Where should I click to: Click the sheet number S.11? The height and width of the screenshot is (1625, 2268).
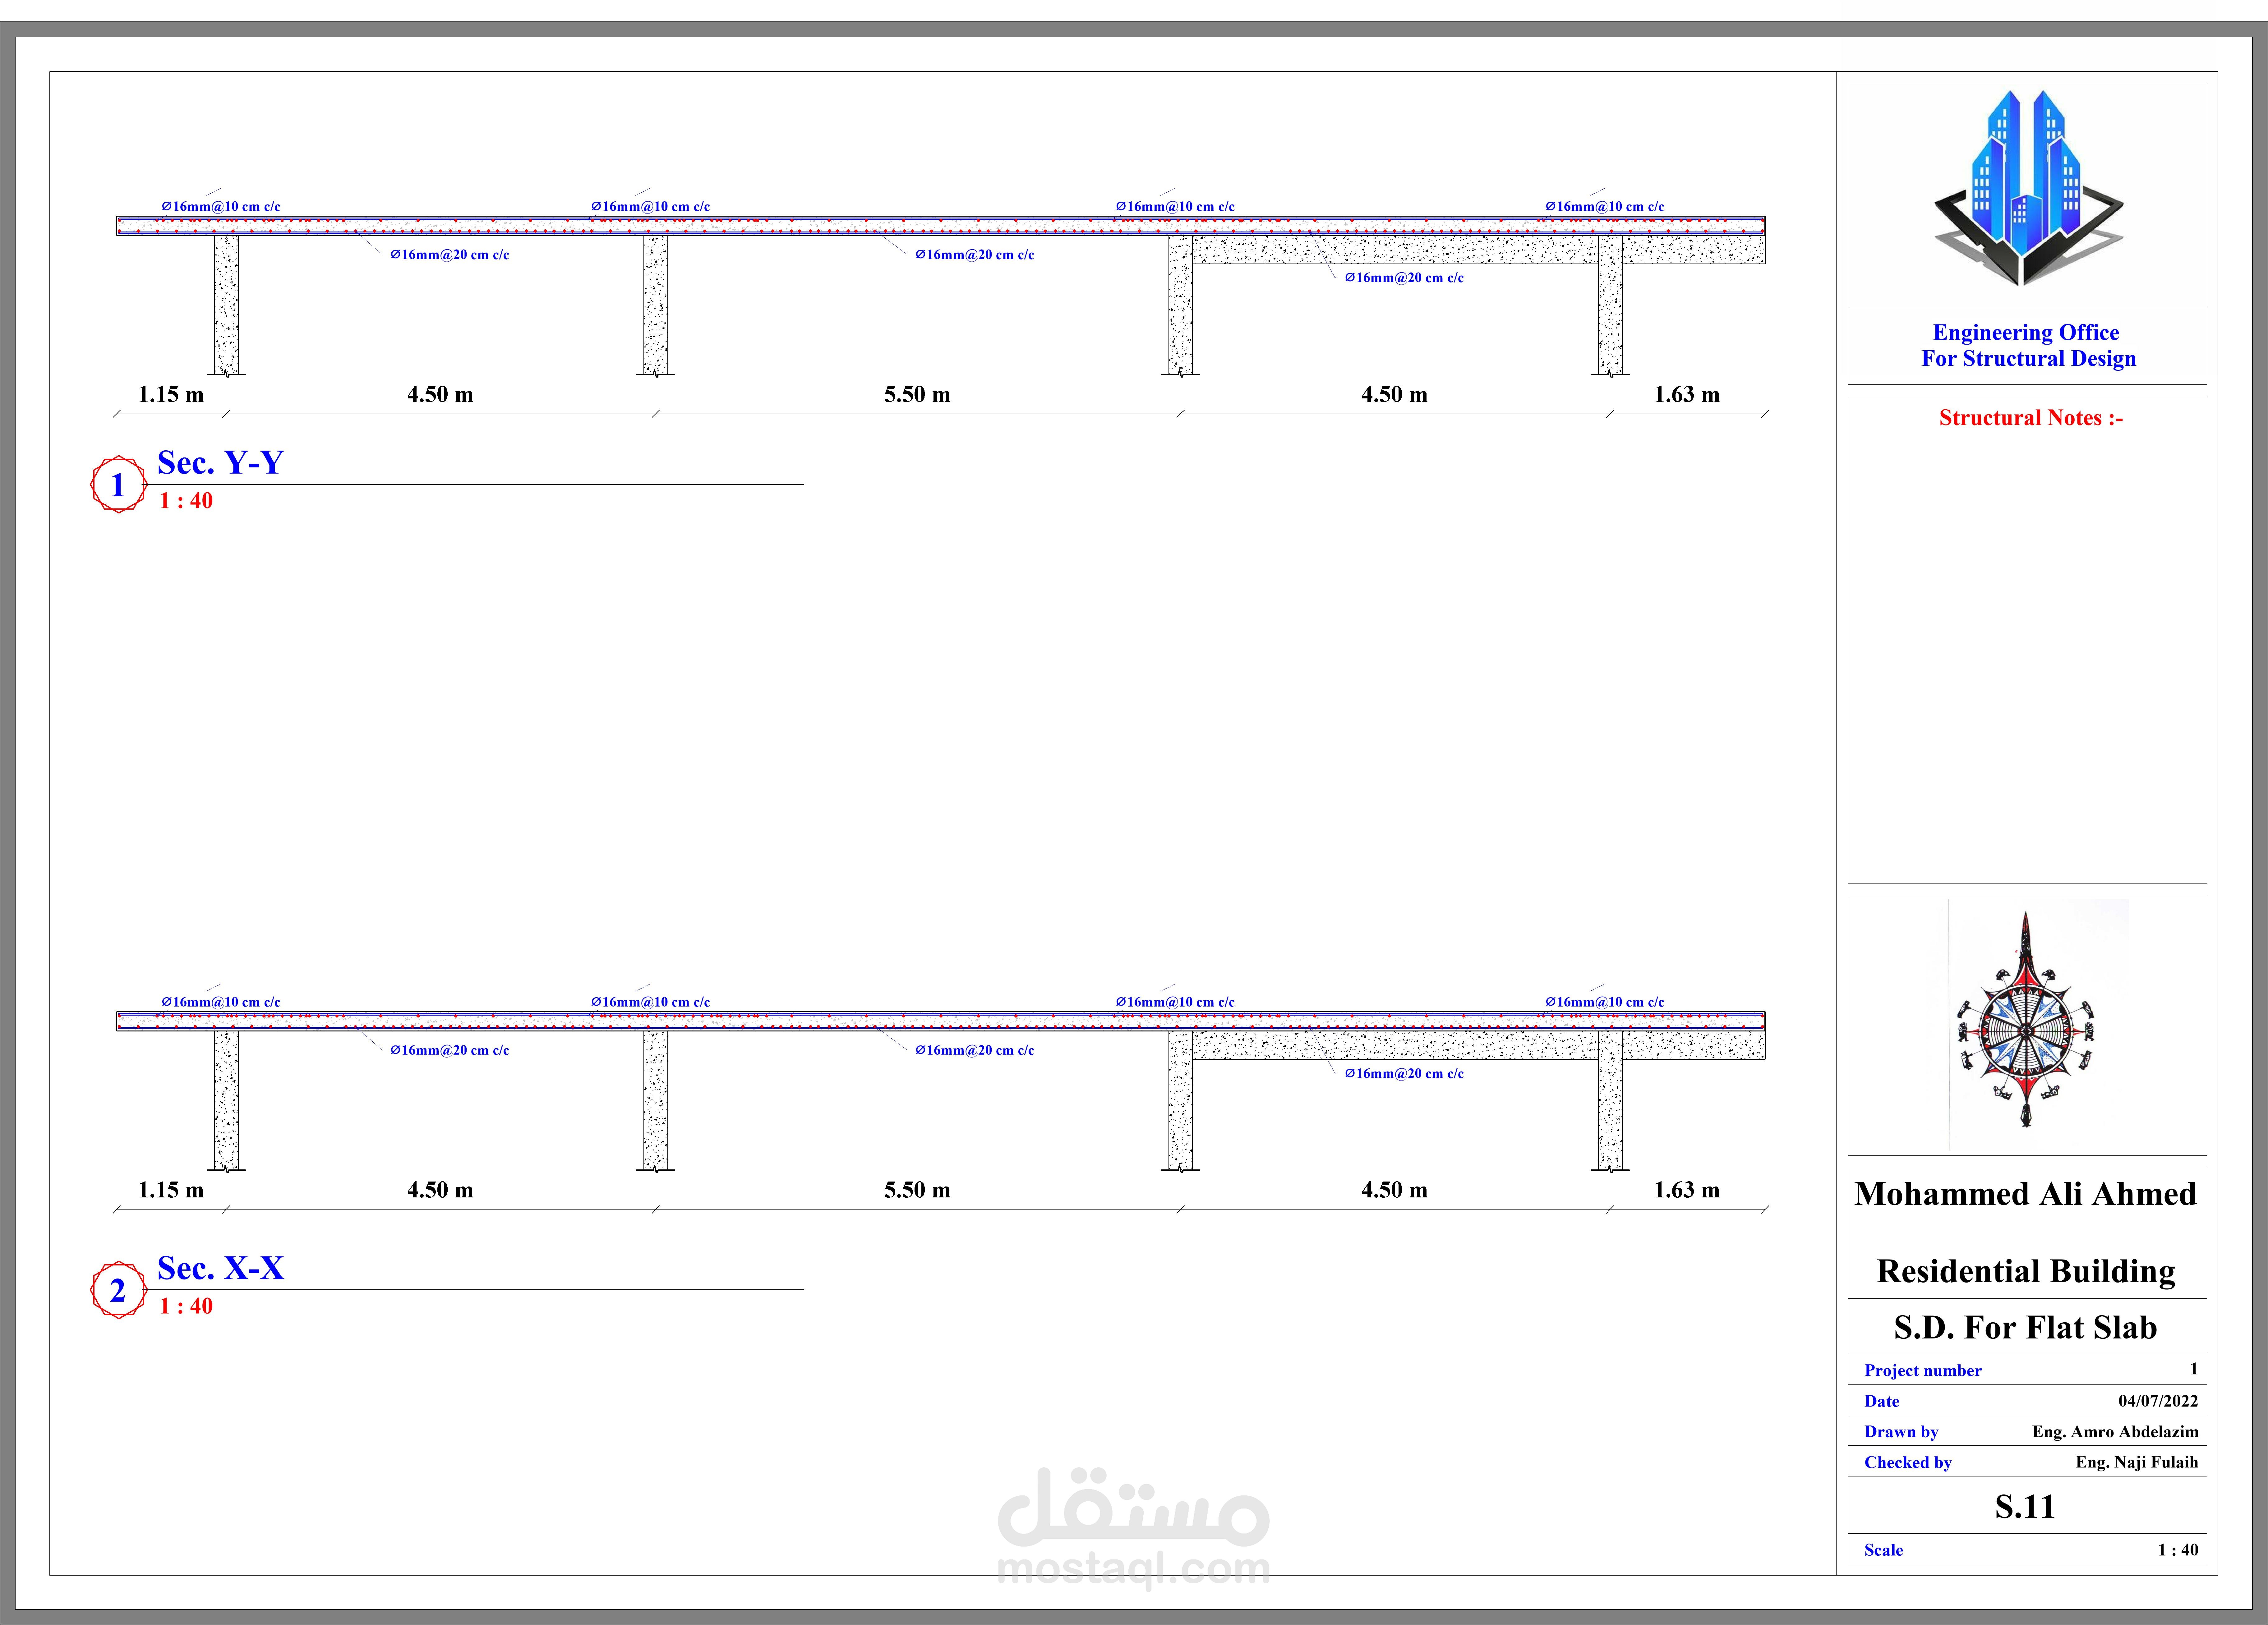(x=2025, y=1506)
